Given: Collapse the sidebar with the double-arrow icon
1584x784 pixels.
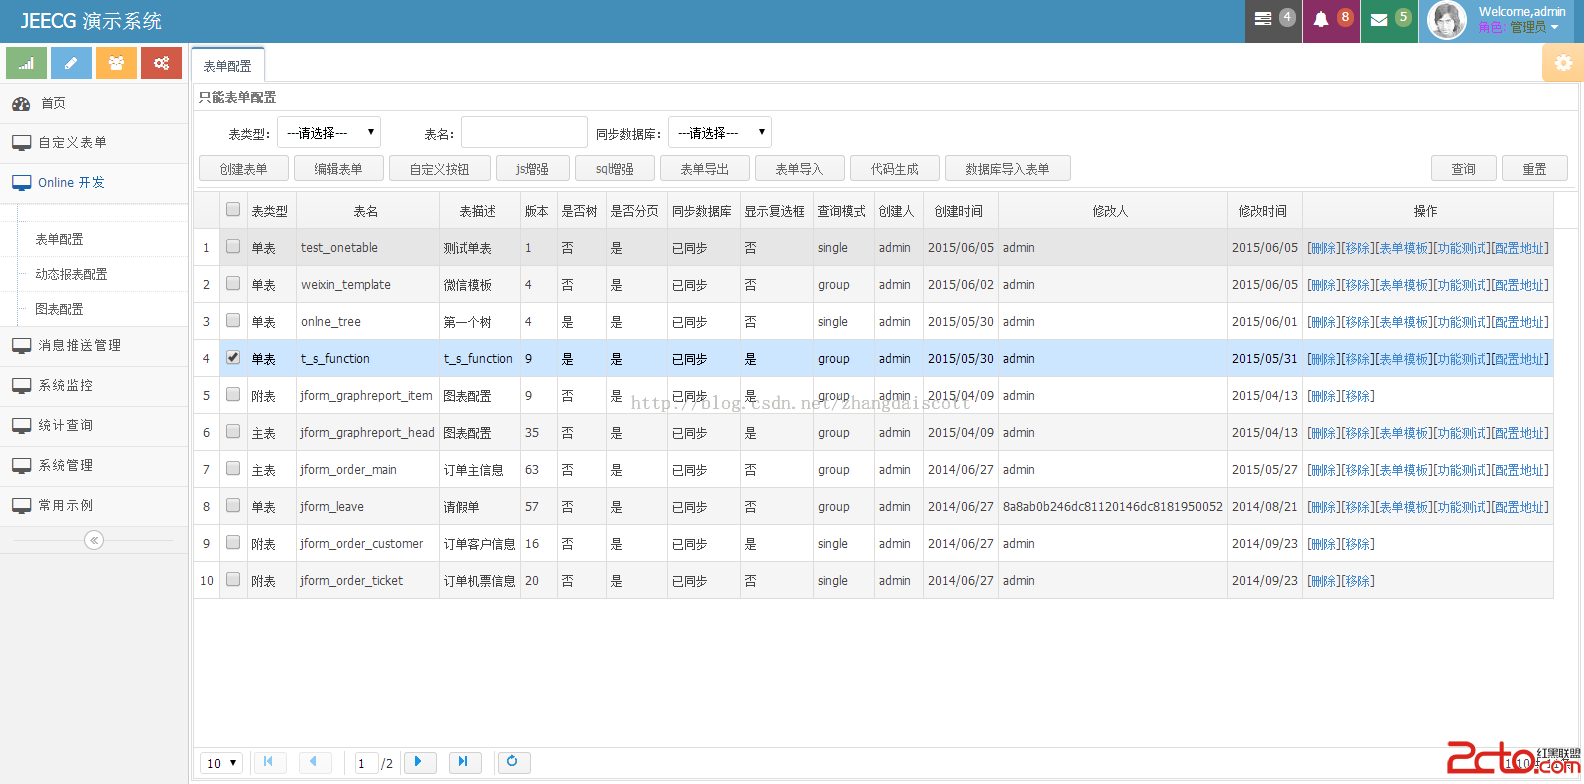Looking at the screenshot, I should tap(94, 540).
